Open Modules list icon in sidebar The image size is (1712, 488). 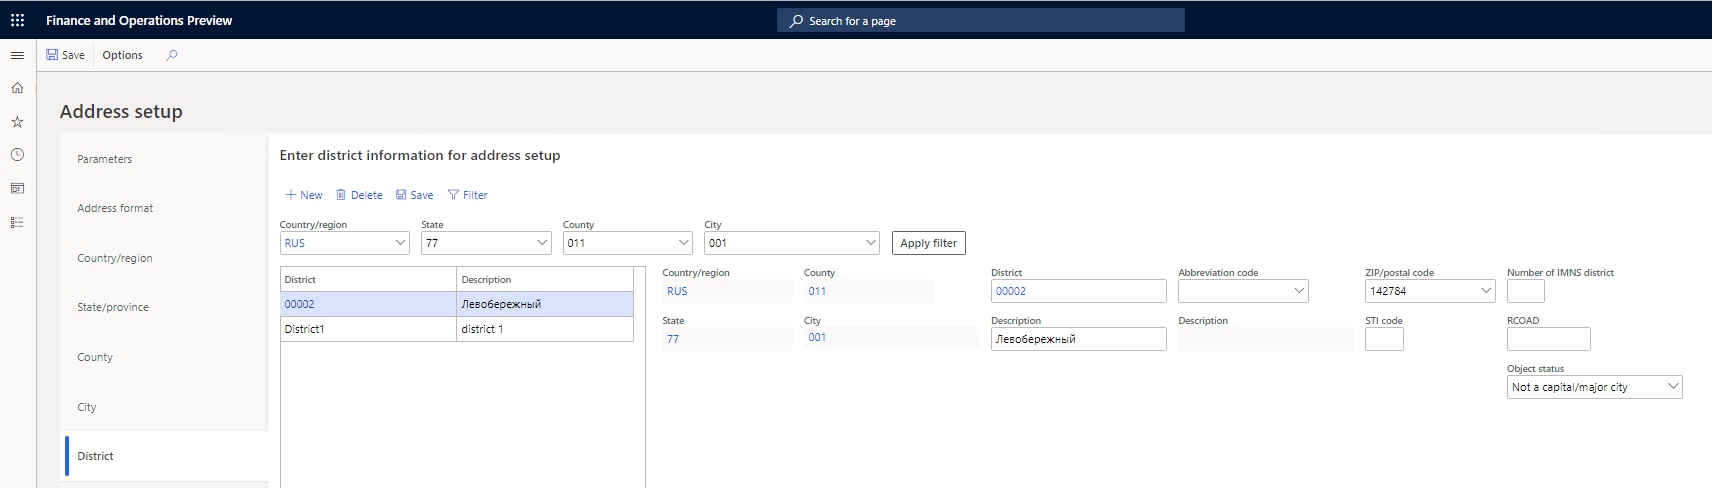point(17,222)
